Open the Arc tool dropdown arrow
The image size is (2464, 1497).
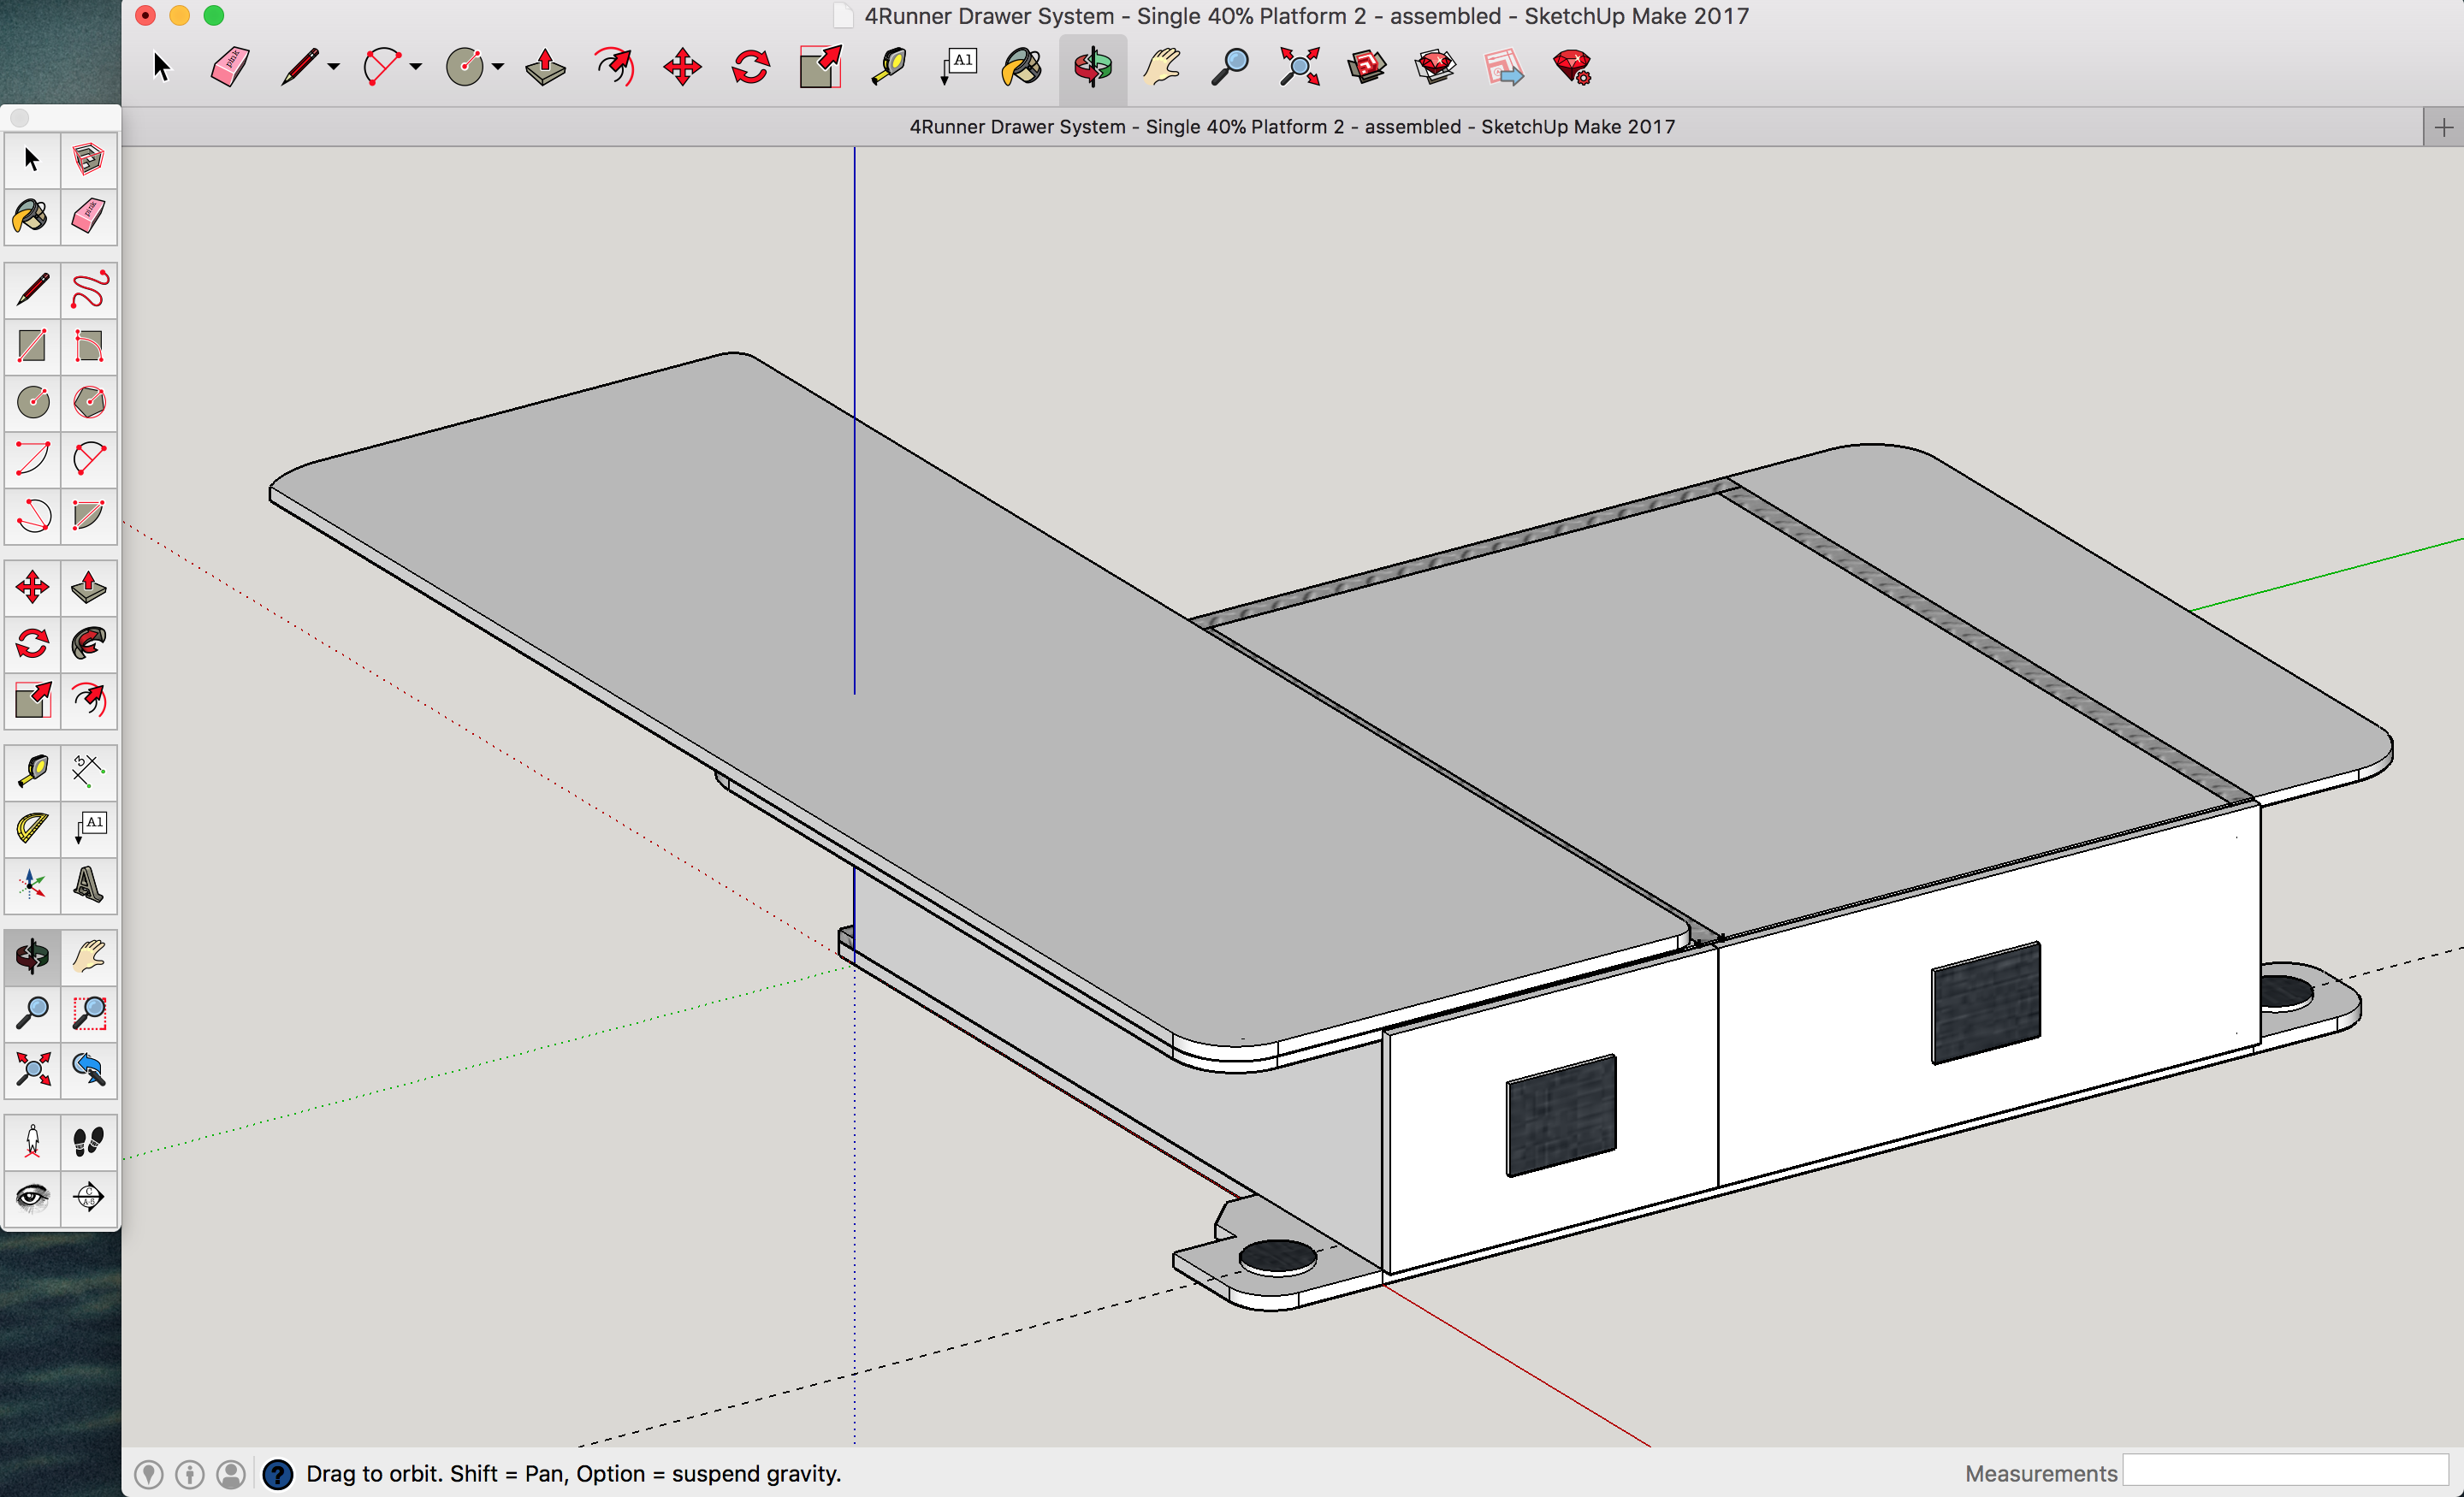pyautogui.click(x=416, y=67)
